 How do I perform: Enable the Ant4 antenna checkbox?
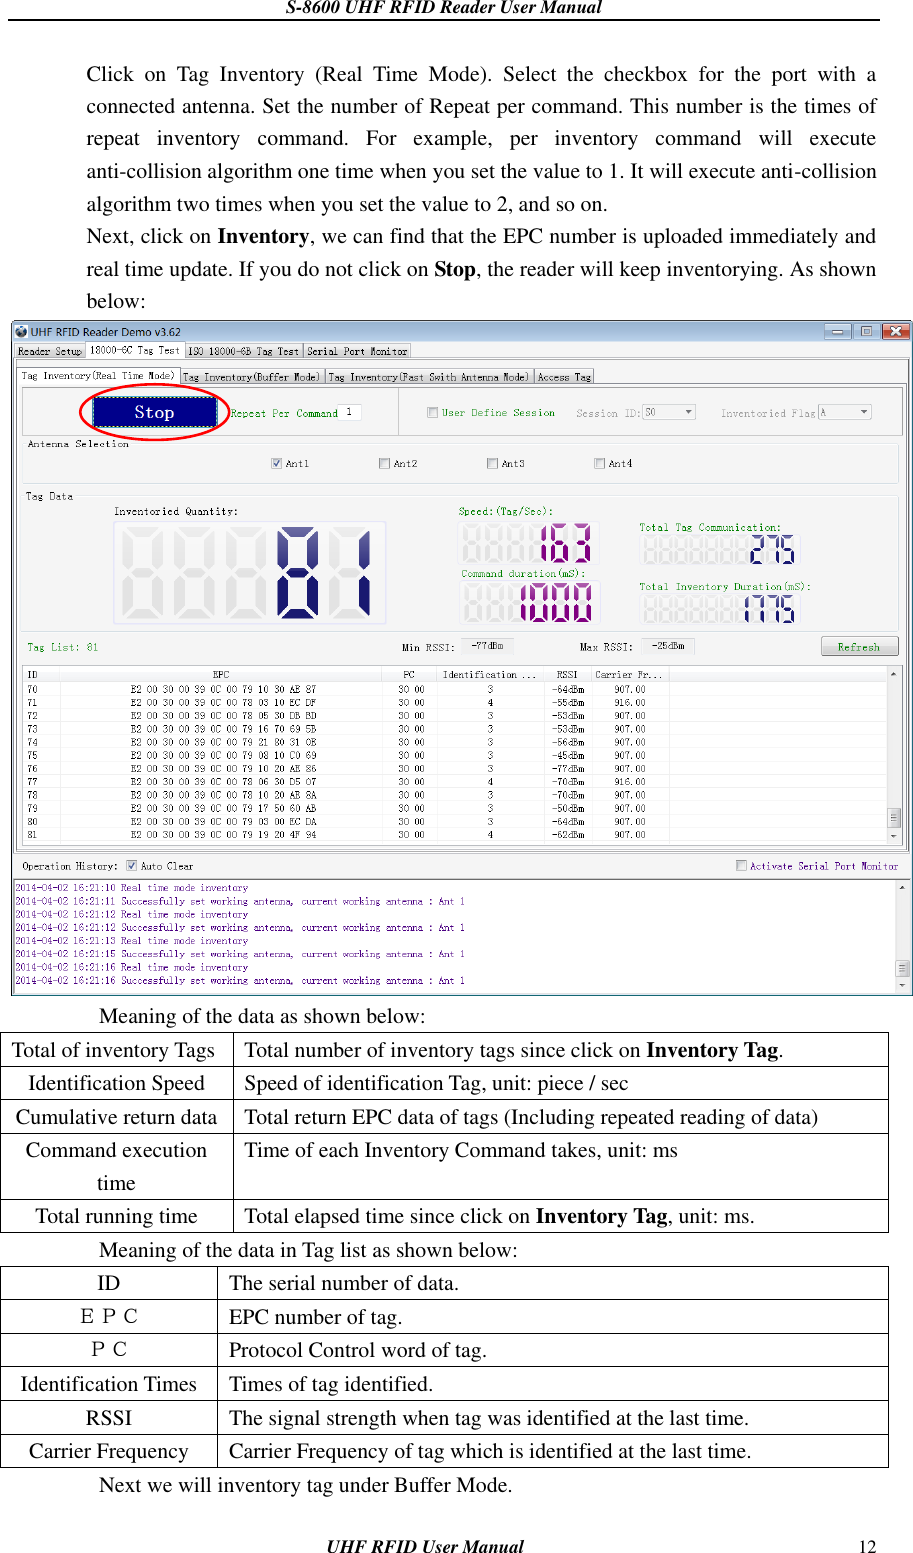[x=599, y=463]
